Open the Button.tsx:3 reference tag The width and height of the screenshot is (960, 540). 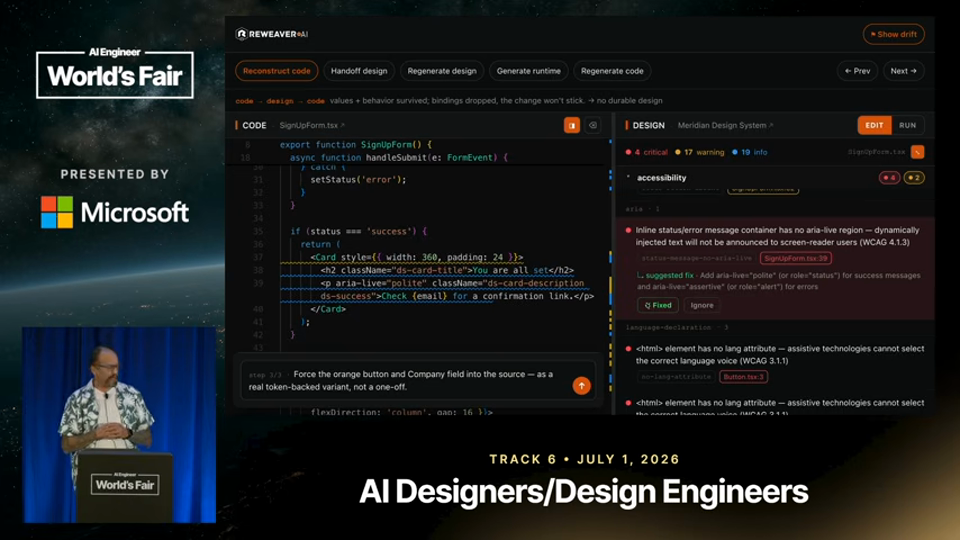(743, 377)
